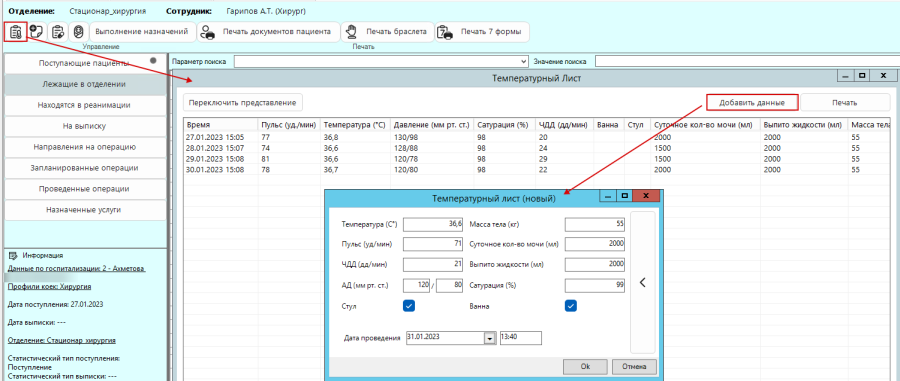Viewport: 900px width, 381px height.
Task: Click the Сатурация (%) input field
Action: (595, 286)
